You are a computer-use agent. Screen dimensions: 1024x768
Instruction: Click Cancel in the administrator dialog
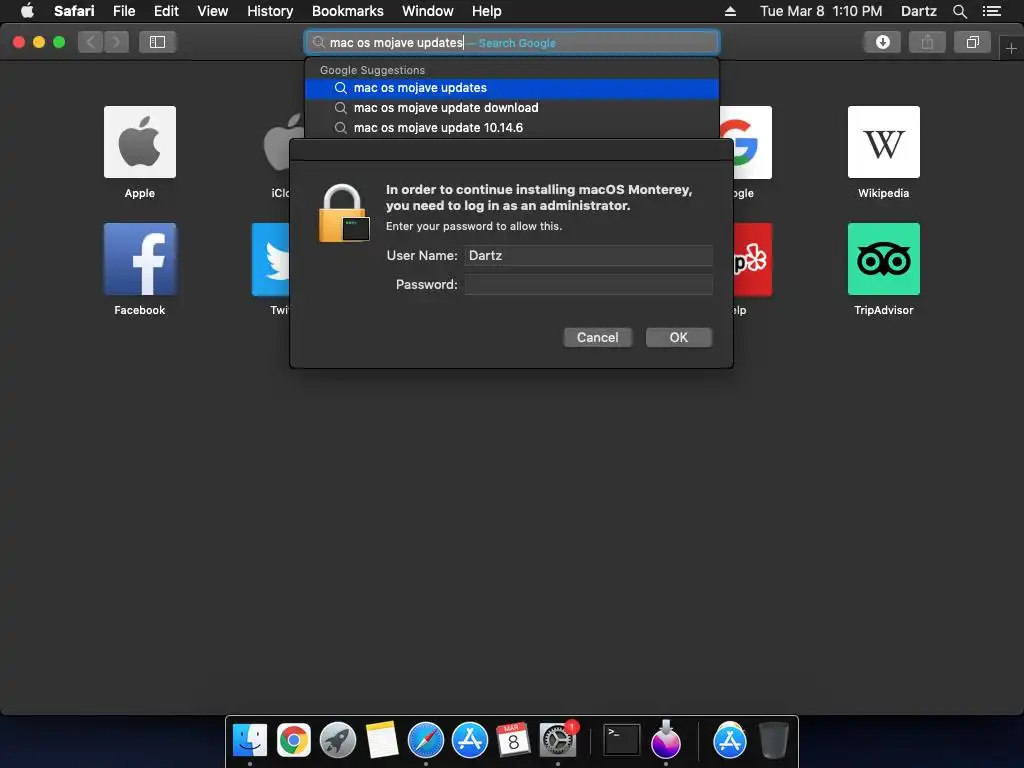[x=598, y=338]
